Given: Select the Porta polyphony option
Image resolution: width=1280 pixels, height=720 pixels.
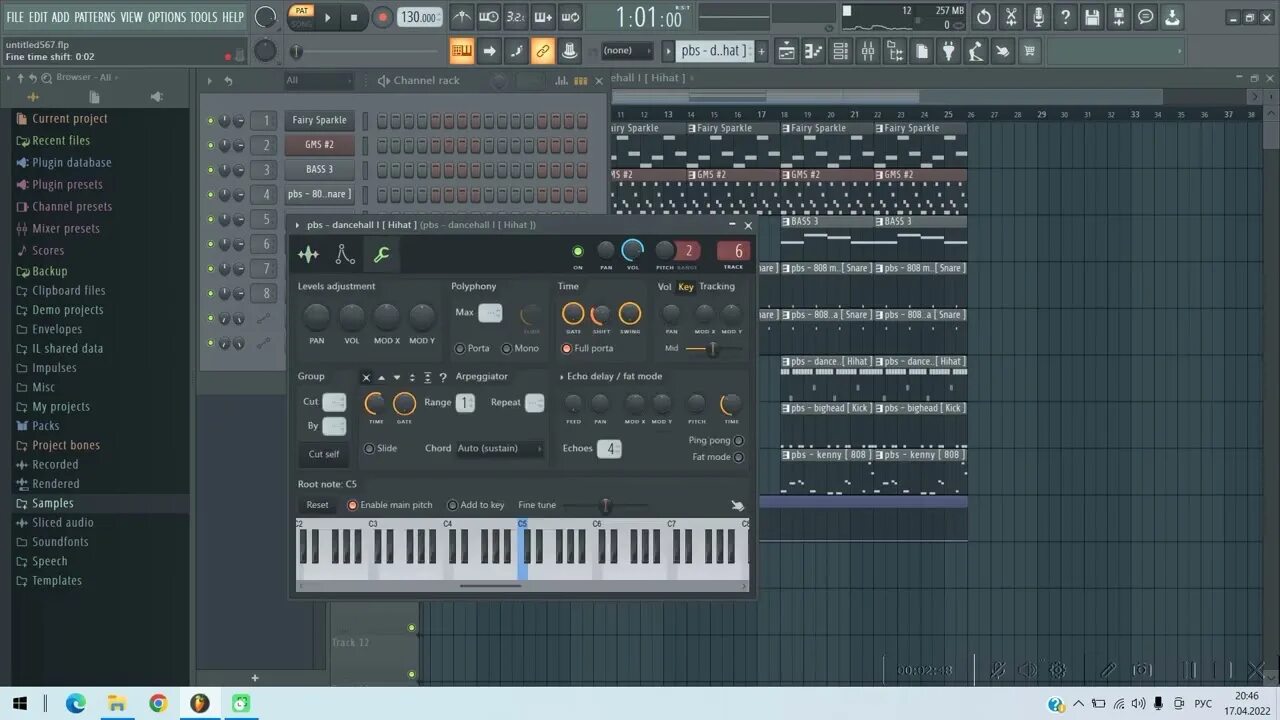Looking at the screenshot, I should pyautogui.click(x=473, y=348).
